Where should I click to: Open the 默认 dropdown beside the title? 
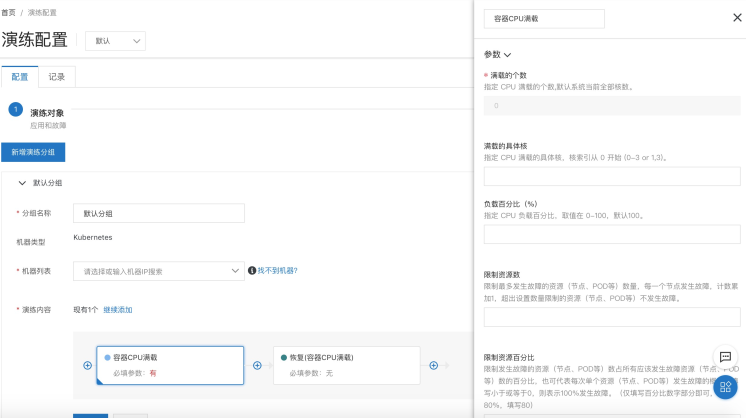click(x=116, y=41)
